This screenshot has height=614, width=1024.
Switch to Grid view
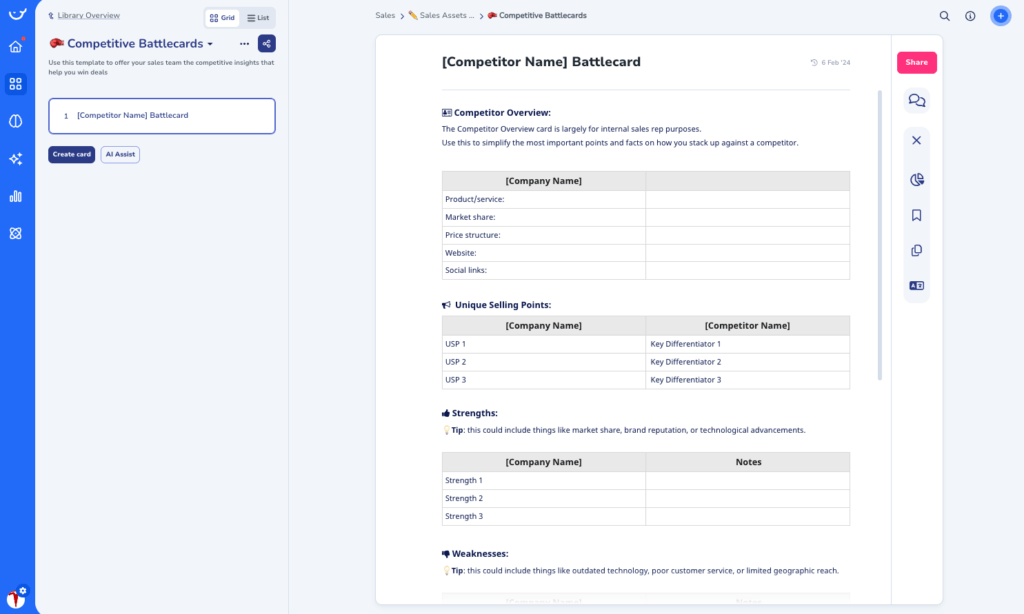pos(222,18)
